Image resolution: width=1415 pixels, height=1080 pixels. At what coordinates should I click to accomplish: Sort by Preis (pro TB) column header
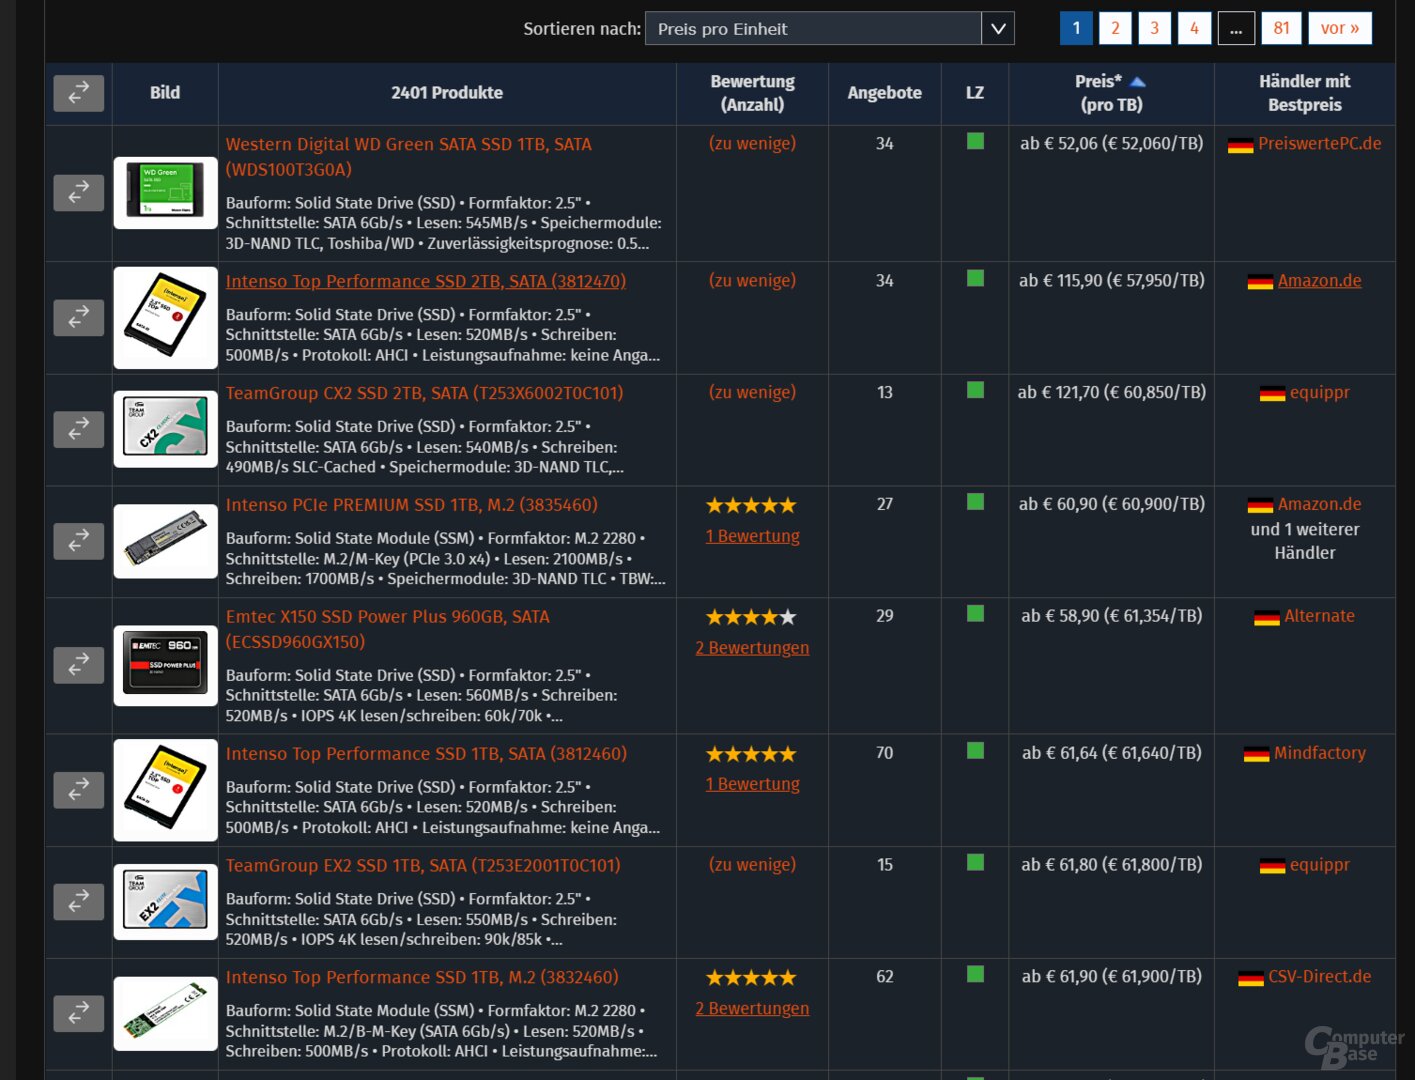pos(1111,93)
